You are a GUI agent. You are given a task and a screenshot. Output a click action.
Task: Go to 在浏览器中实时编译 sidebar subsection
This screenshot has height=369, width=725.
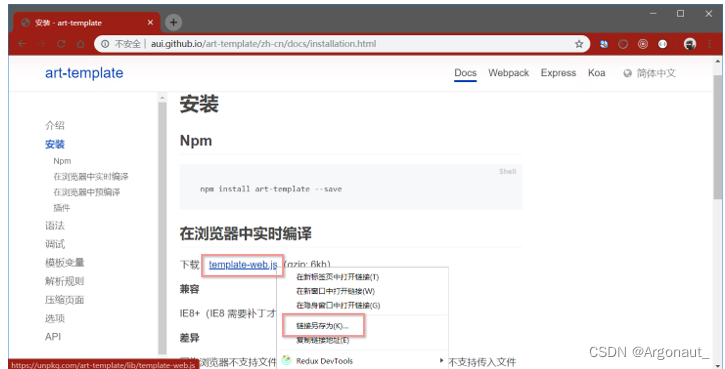coord(91,177)
